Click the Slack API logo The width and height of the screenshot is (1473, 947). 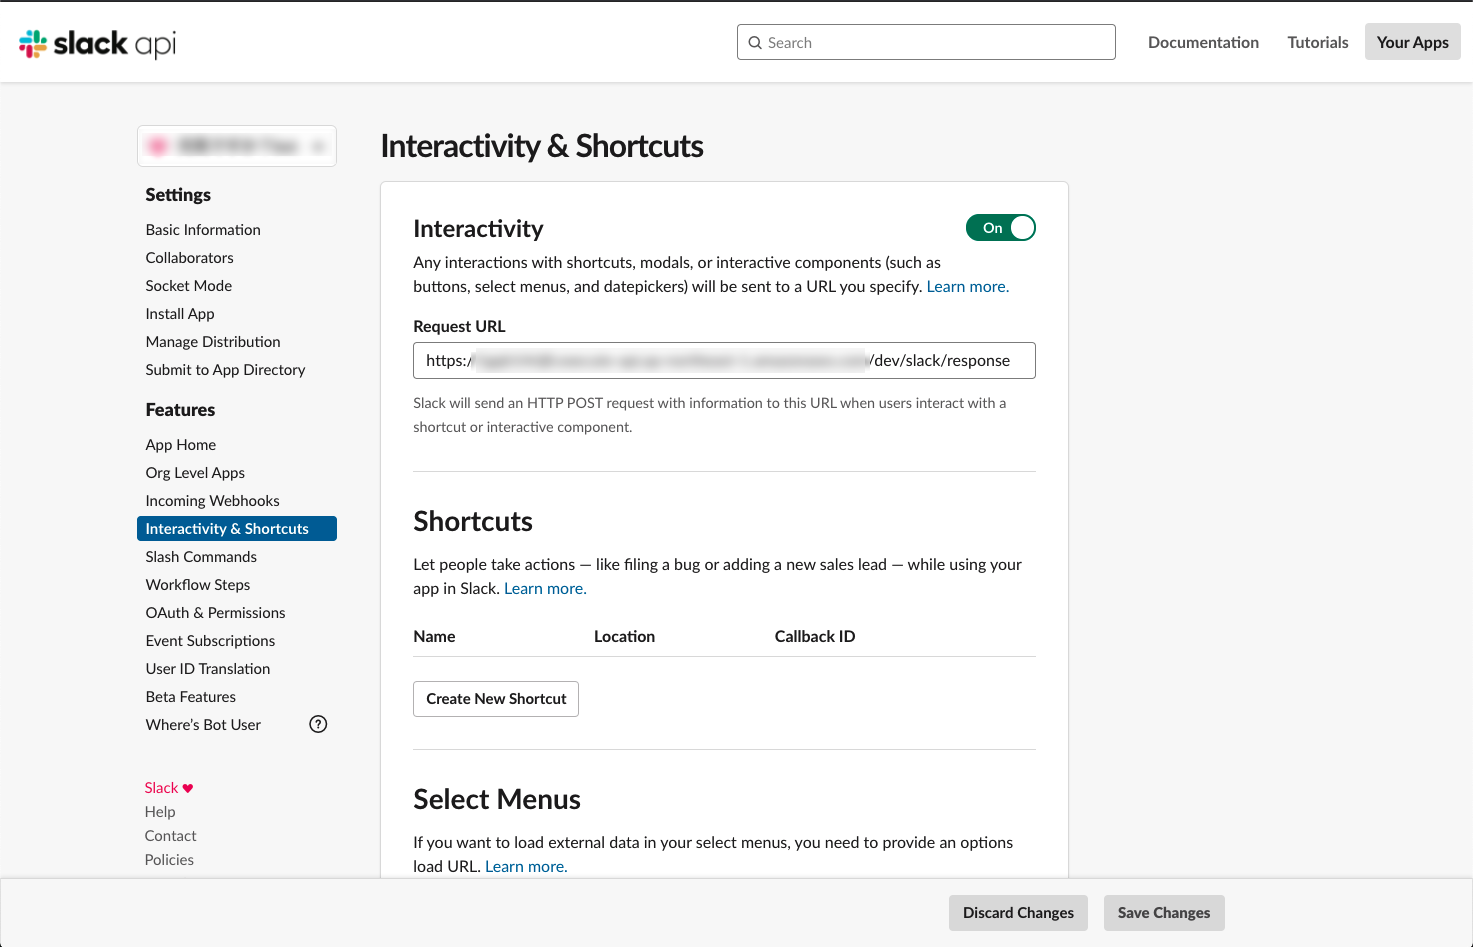95,42
